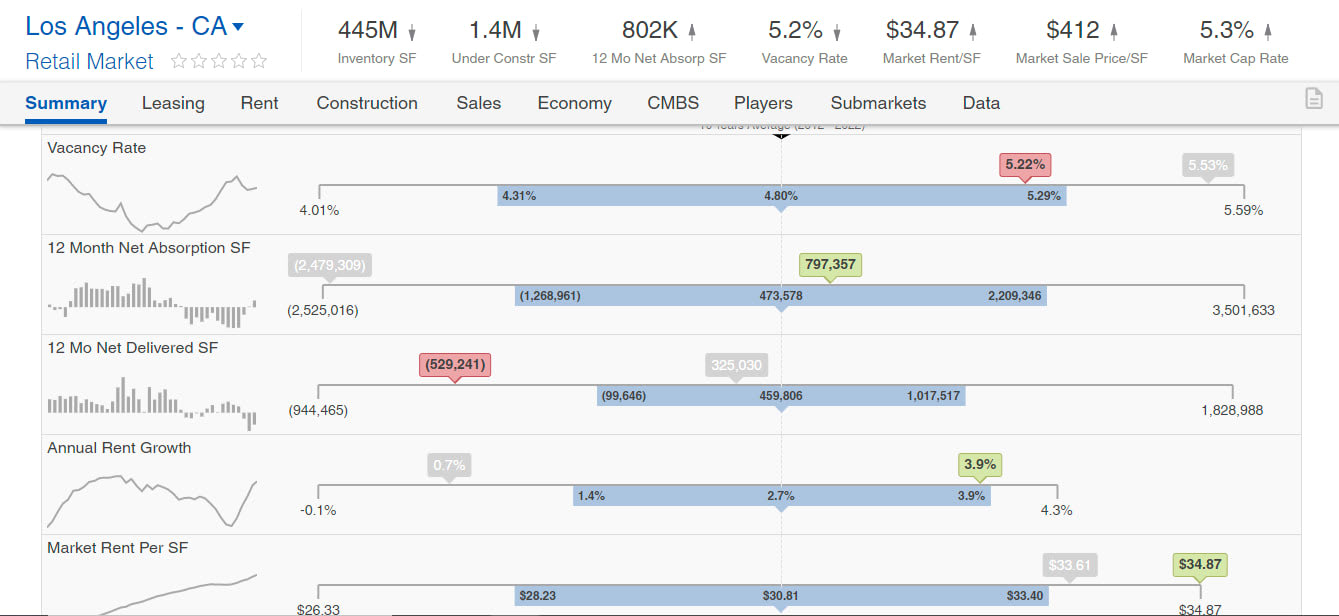Click the red 5.22% vacancy marker
This screenshot has width=1339, height=616.
(1027, 165)
